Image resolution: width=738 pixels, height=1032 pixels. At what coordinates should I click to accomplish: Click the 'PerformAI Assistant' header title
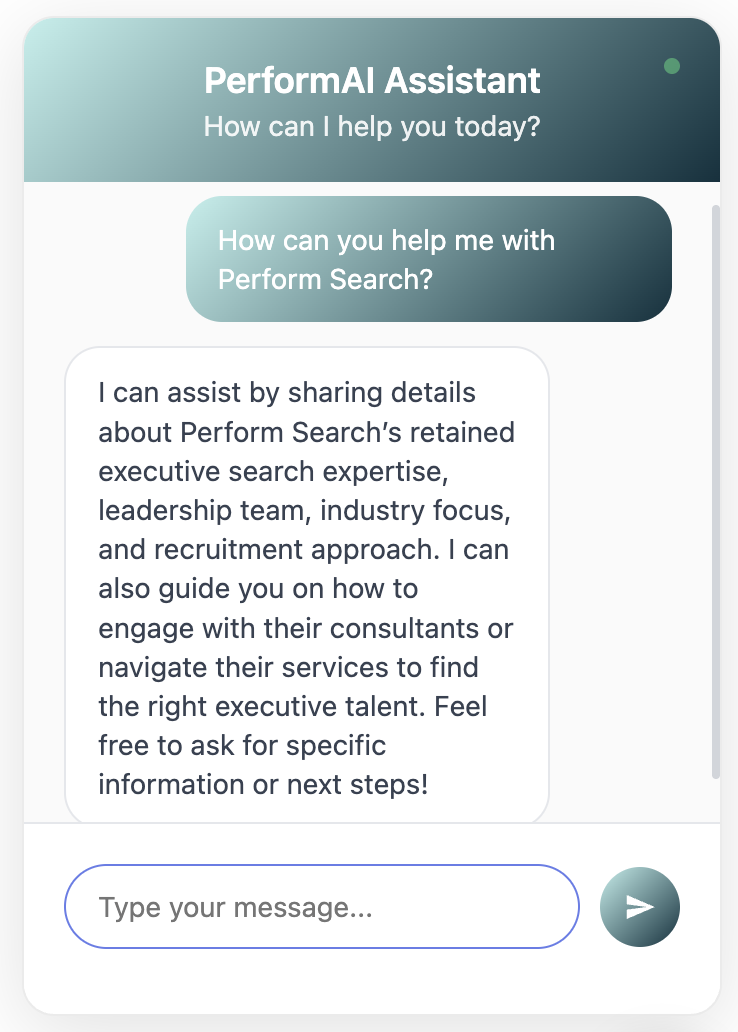372,80
